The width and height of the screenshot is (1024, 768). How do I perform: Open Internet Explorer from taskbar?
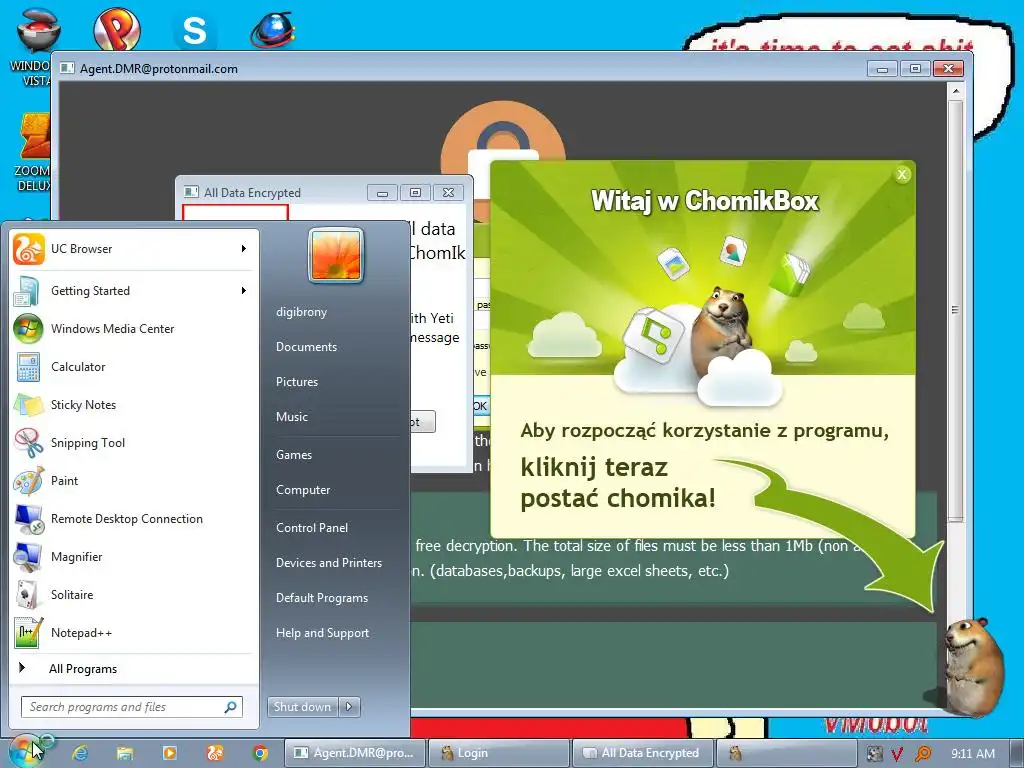tap(80, 753)
